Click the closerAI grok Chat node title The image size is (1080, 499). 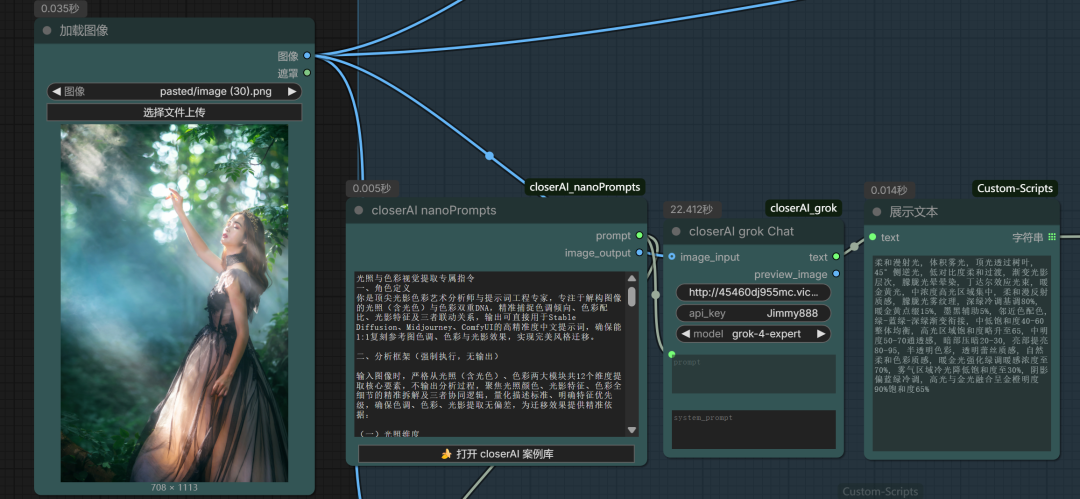741,232
